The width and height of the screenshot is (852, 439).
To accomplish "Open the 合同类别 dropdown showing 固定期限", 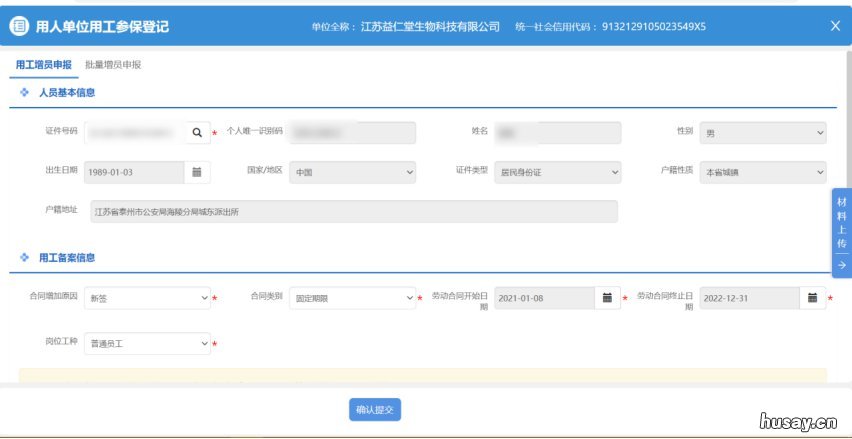I will tap(352, 298).
